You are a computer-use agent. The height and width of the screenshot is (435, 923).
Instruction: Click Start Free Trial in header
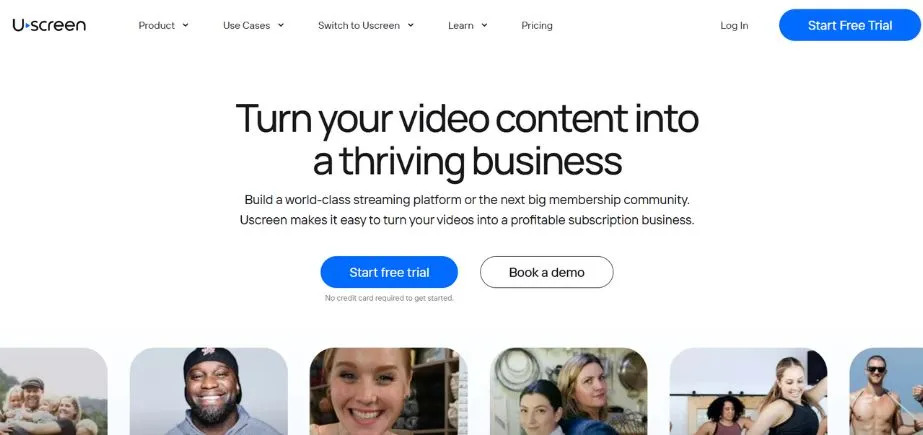(849, 25)
